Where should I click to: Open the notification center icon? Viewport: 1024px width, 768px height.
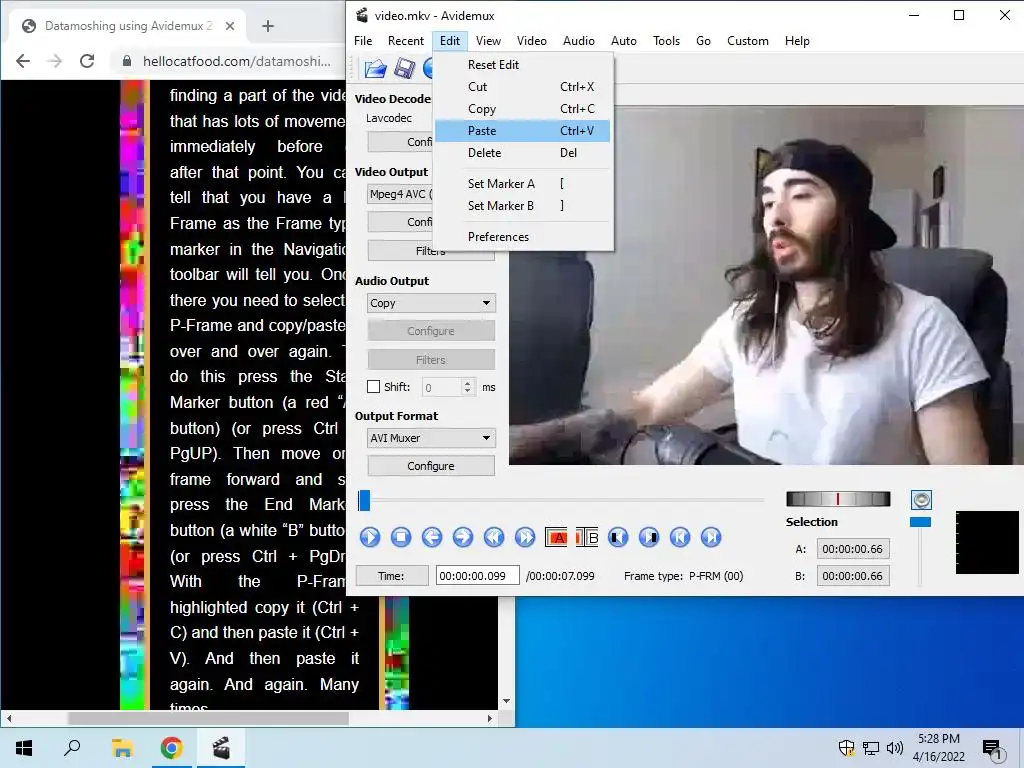pyautogui.click(x=992, y=748)
